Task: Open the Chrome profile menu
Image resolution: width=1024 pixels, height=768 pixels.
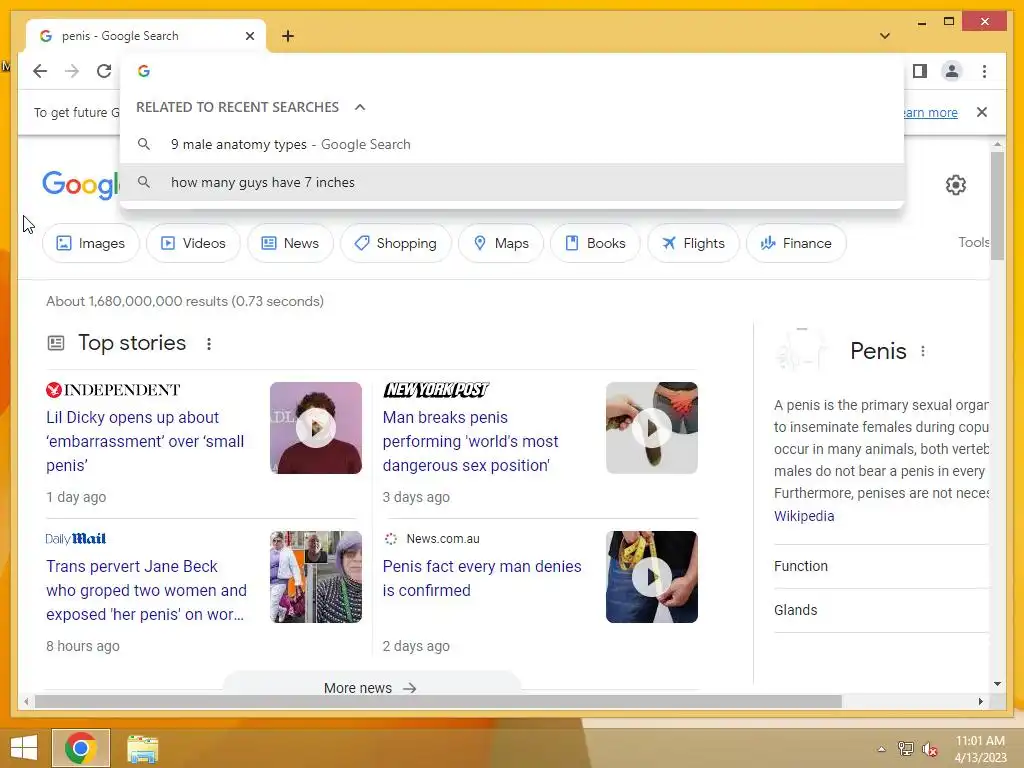Action: point(952,71)
